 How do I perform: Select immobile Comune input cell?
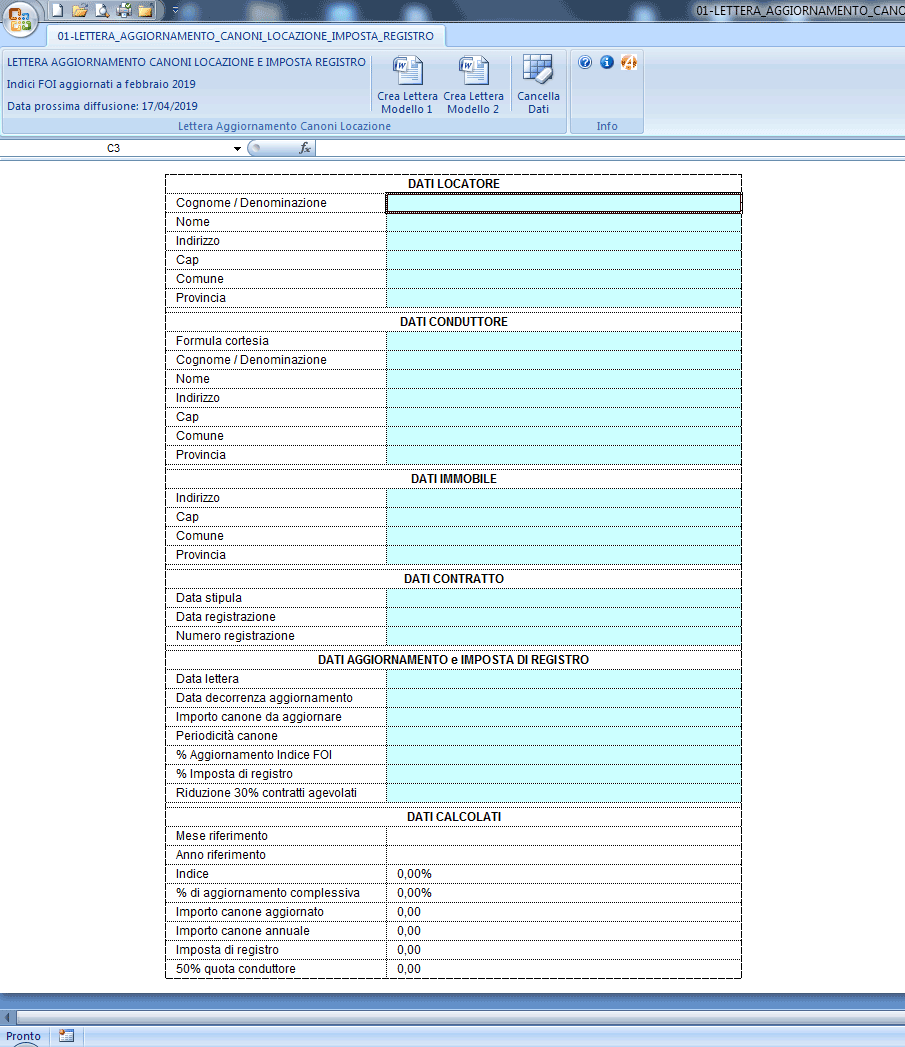[x=564, y=536]
